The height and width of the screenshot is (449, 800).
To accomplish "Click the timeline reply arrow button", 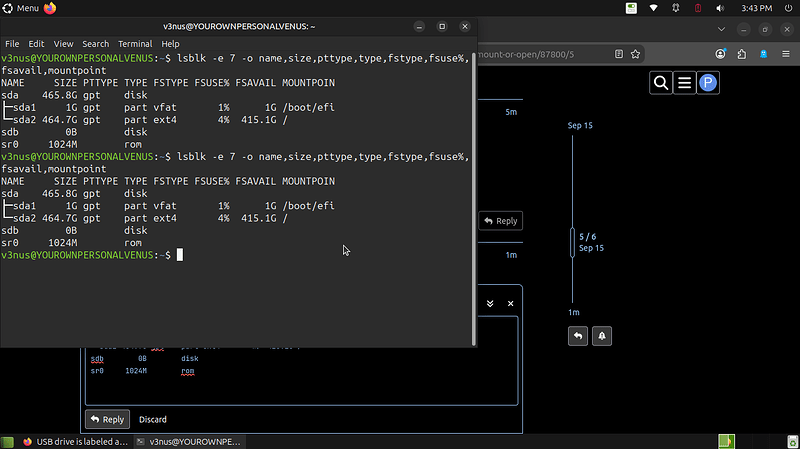I will [578, 336].
